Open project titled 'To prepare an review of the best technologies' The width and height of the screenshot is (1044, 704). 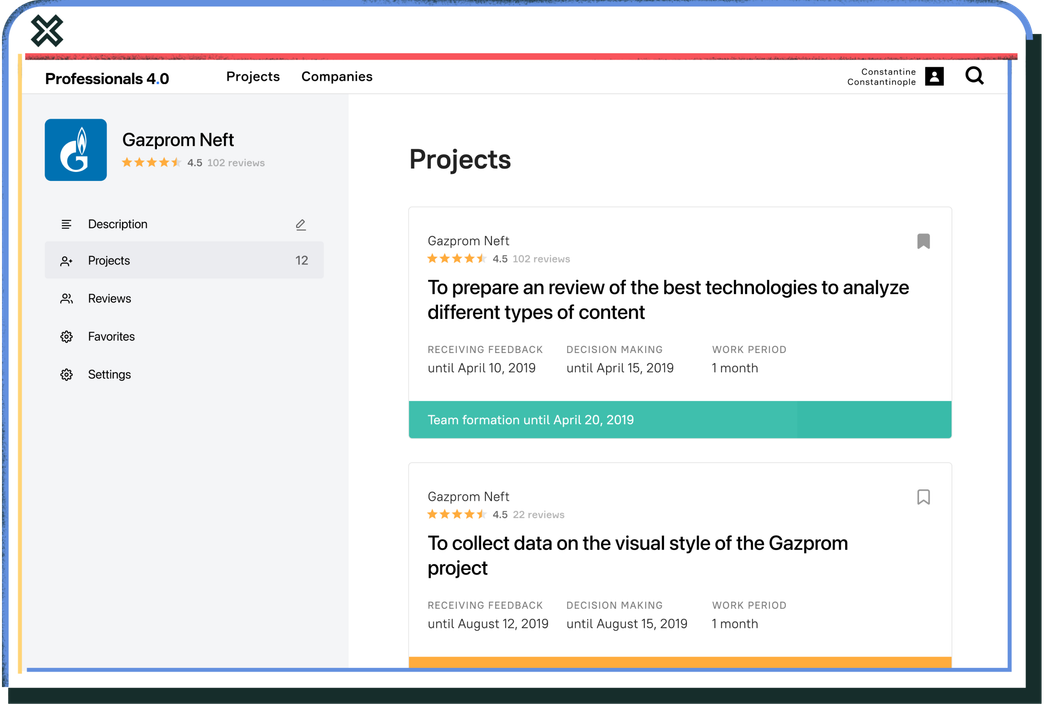point(668,300)
